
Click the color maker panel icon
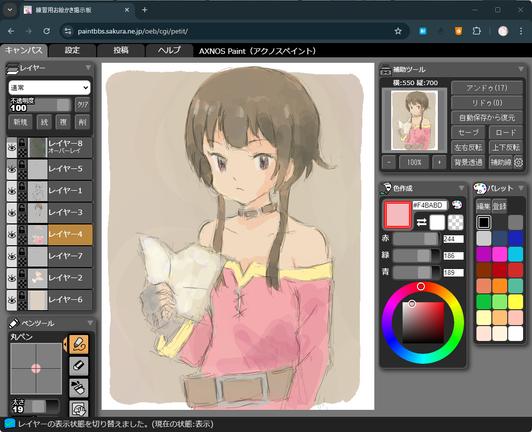[386, 188]
